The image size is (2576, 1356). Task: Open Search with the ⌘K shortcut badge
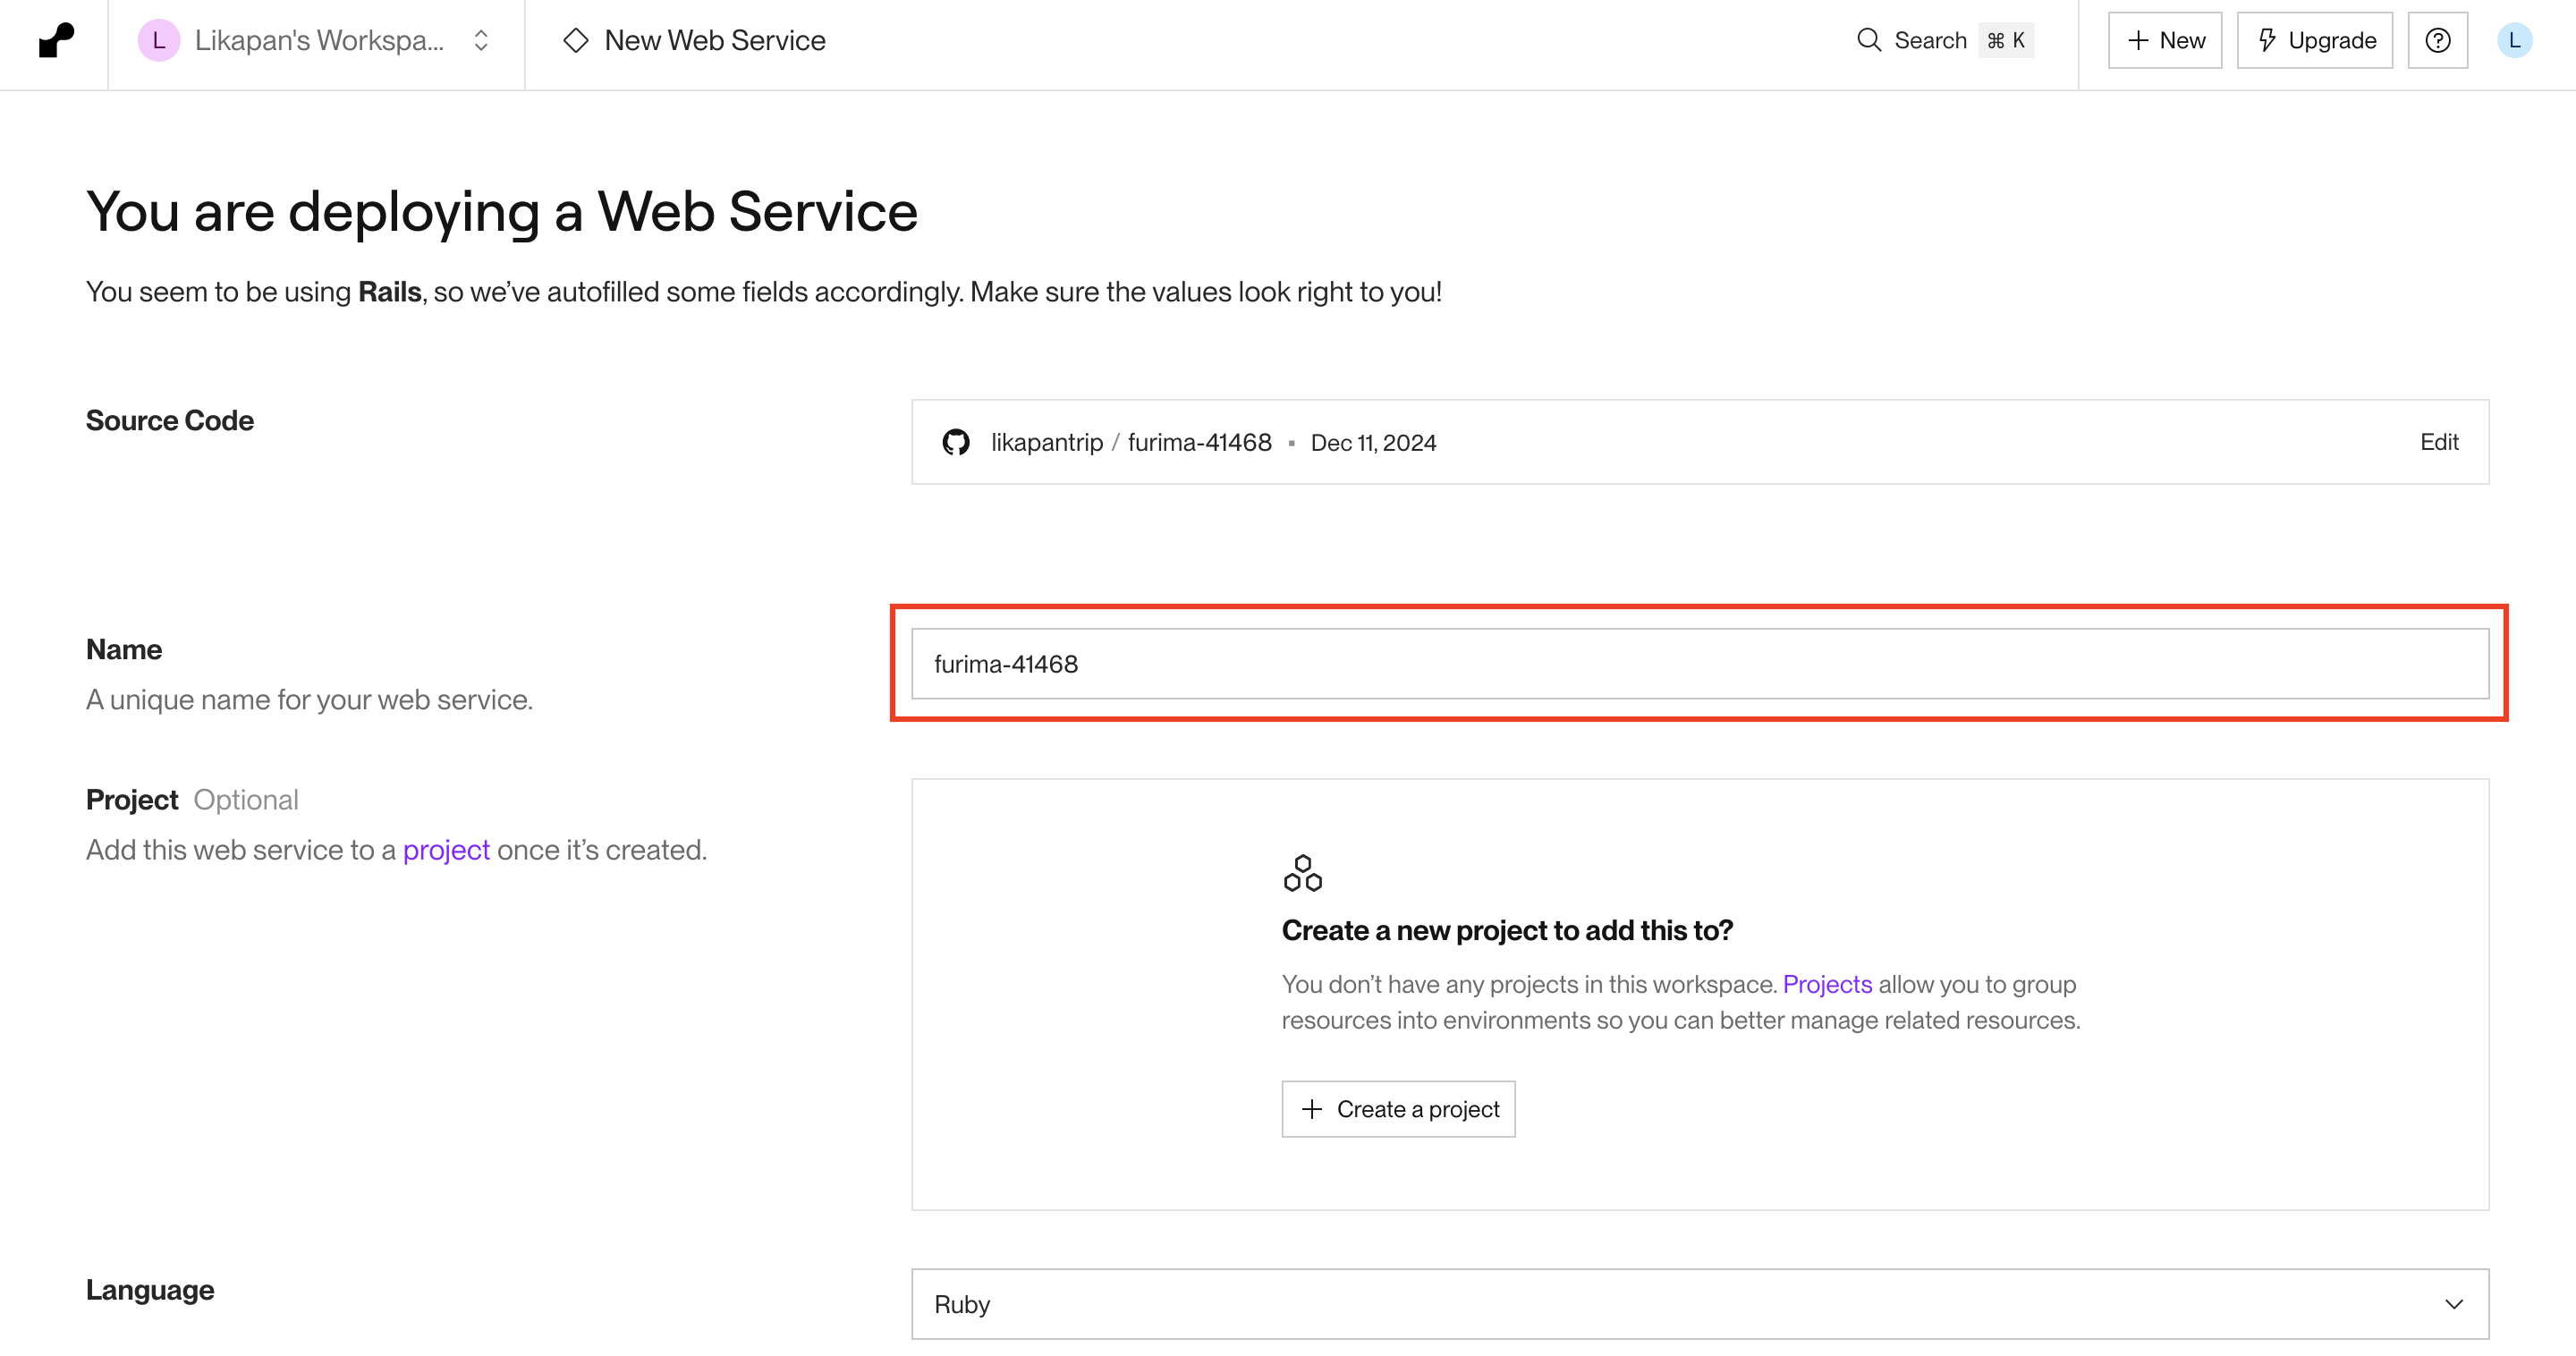coord(2006,41)
